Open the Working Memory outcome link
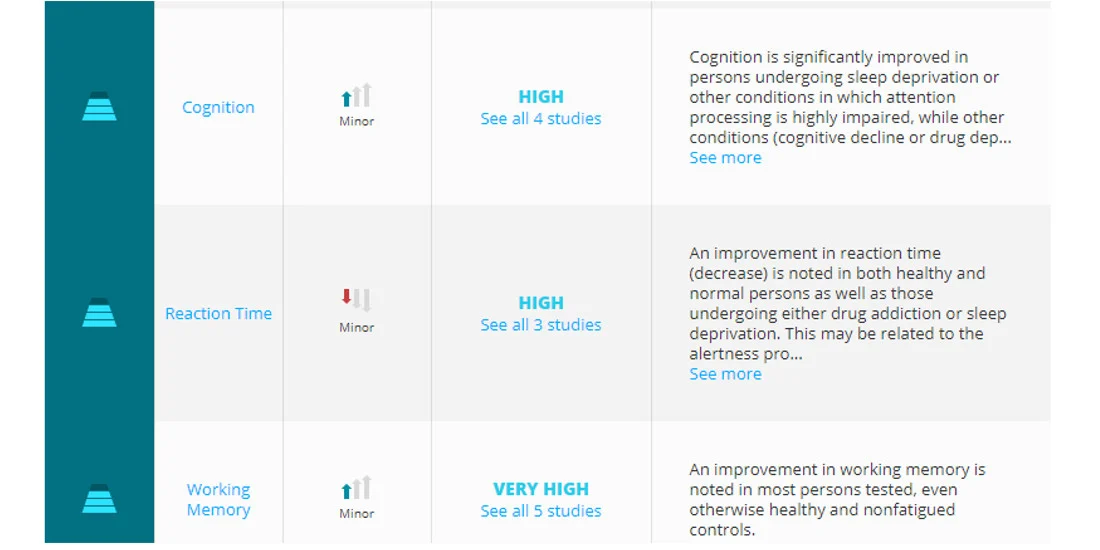 tap(218, 499)
